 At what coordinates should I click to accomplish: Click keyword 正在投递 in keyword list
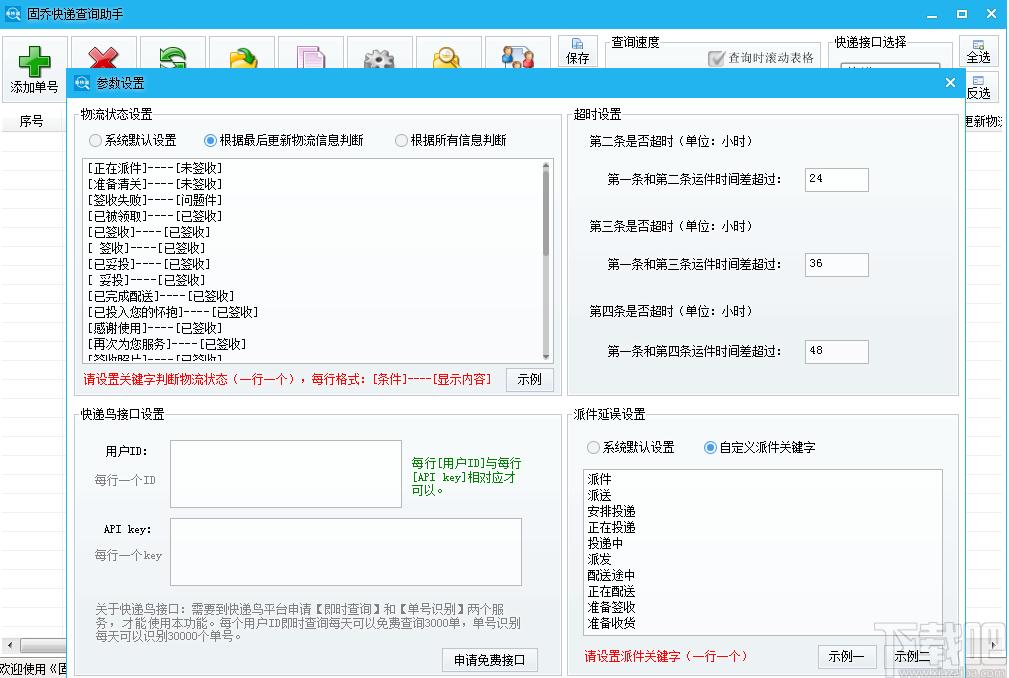(611, 527)
